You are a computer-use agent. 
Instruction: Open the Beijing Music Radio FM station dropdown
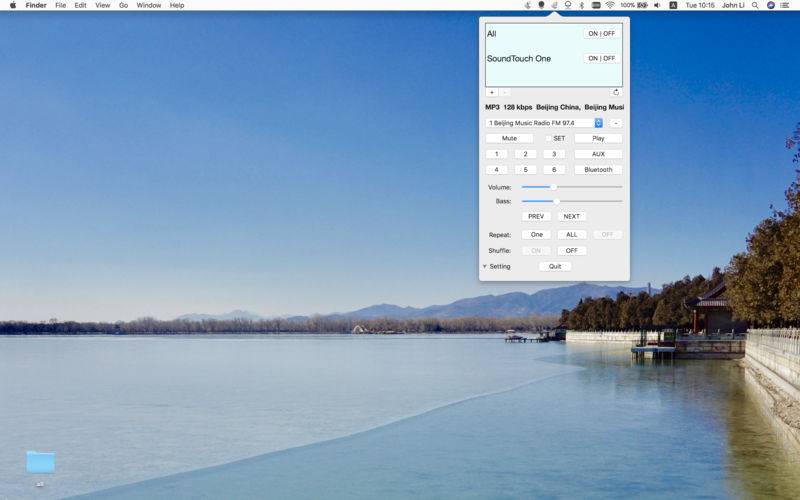click(598, 122)
